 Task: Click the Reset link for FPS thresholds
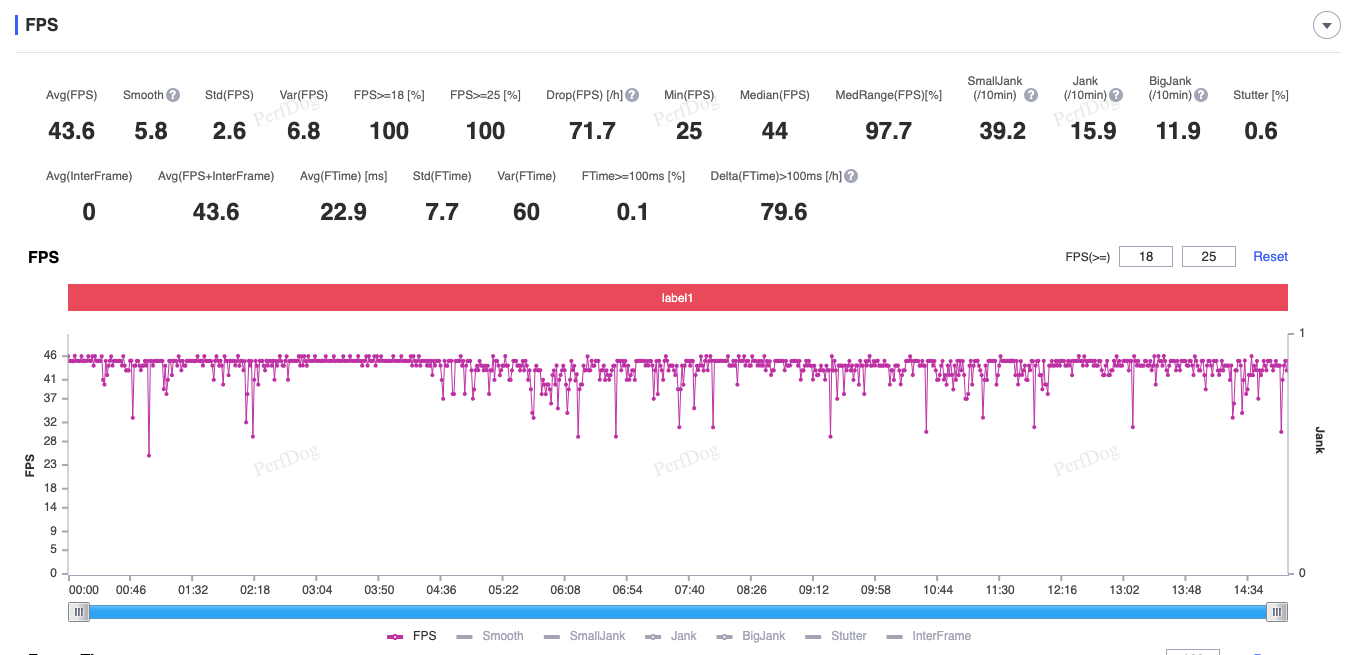point(1270,257)
